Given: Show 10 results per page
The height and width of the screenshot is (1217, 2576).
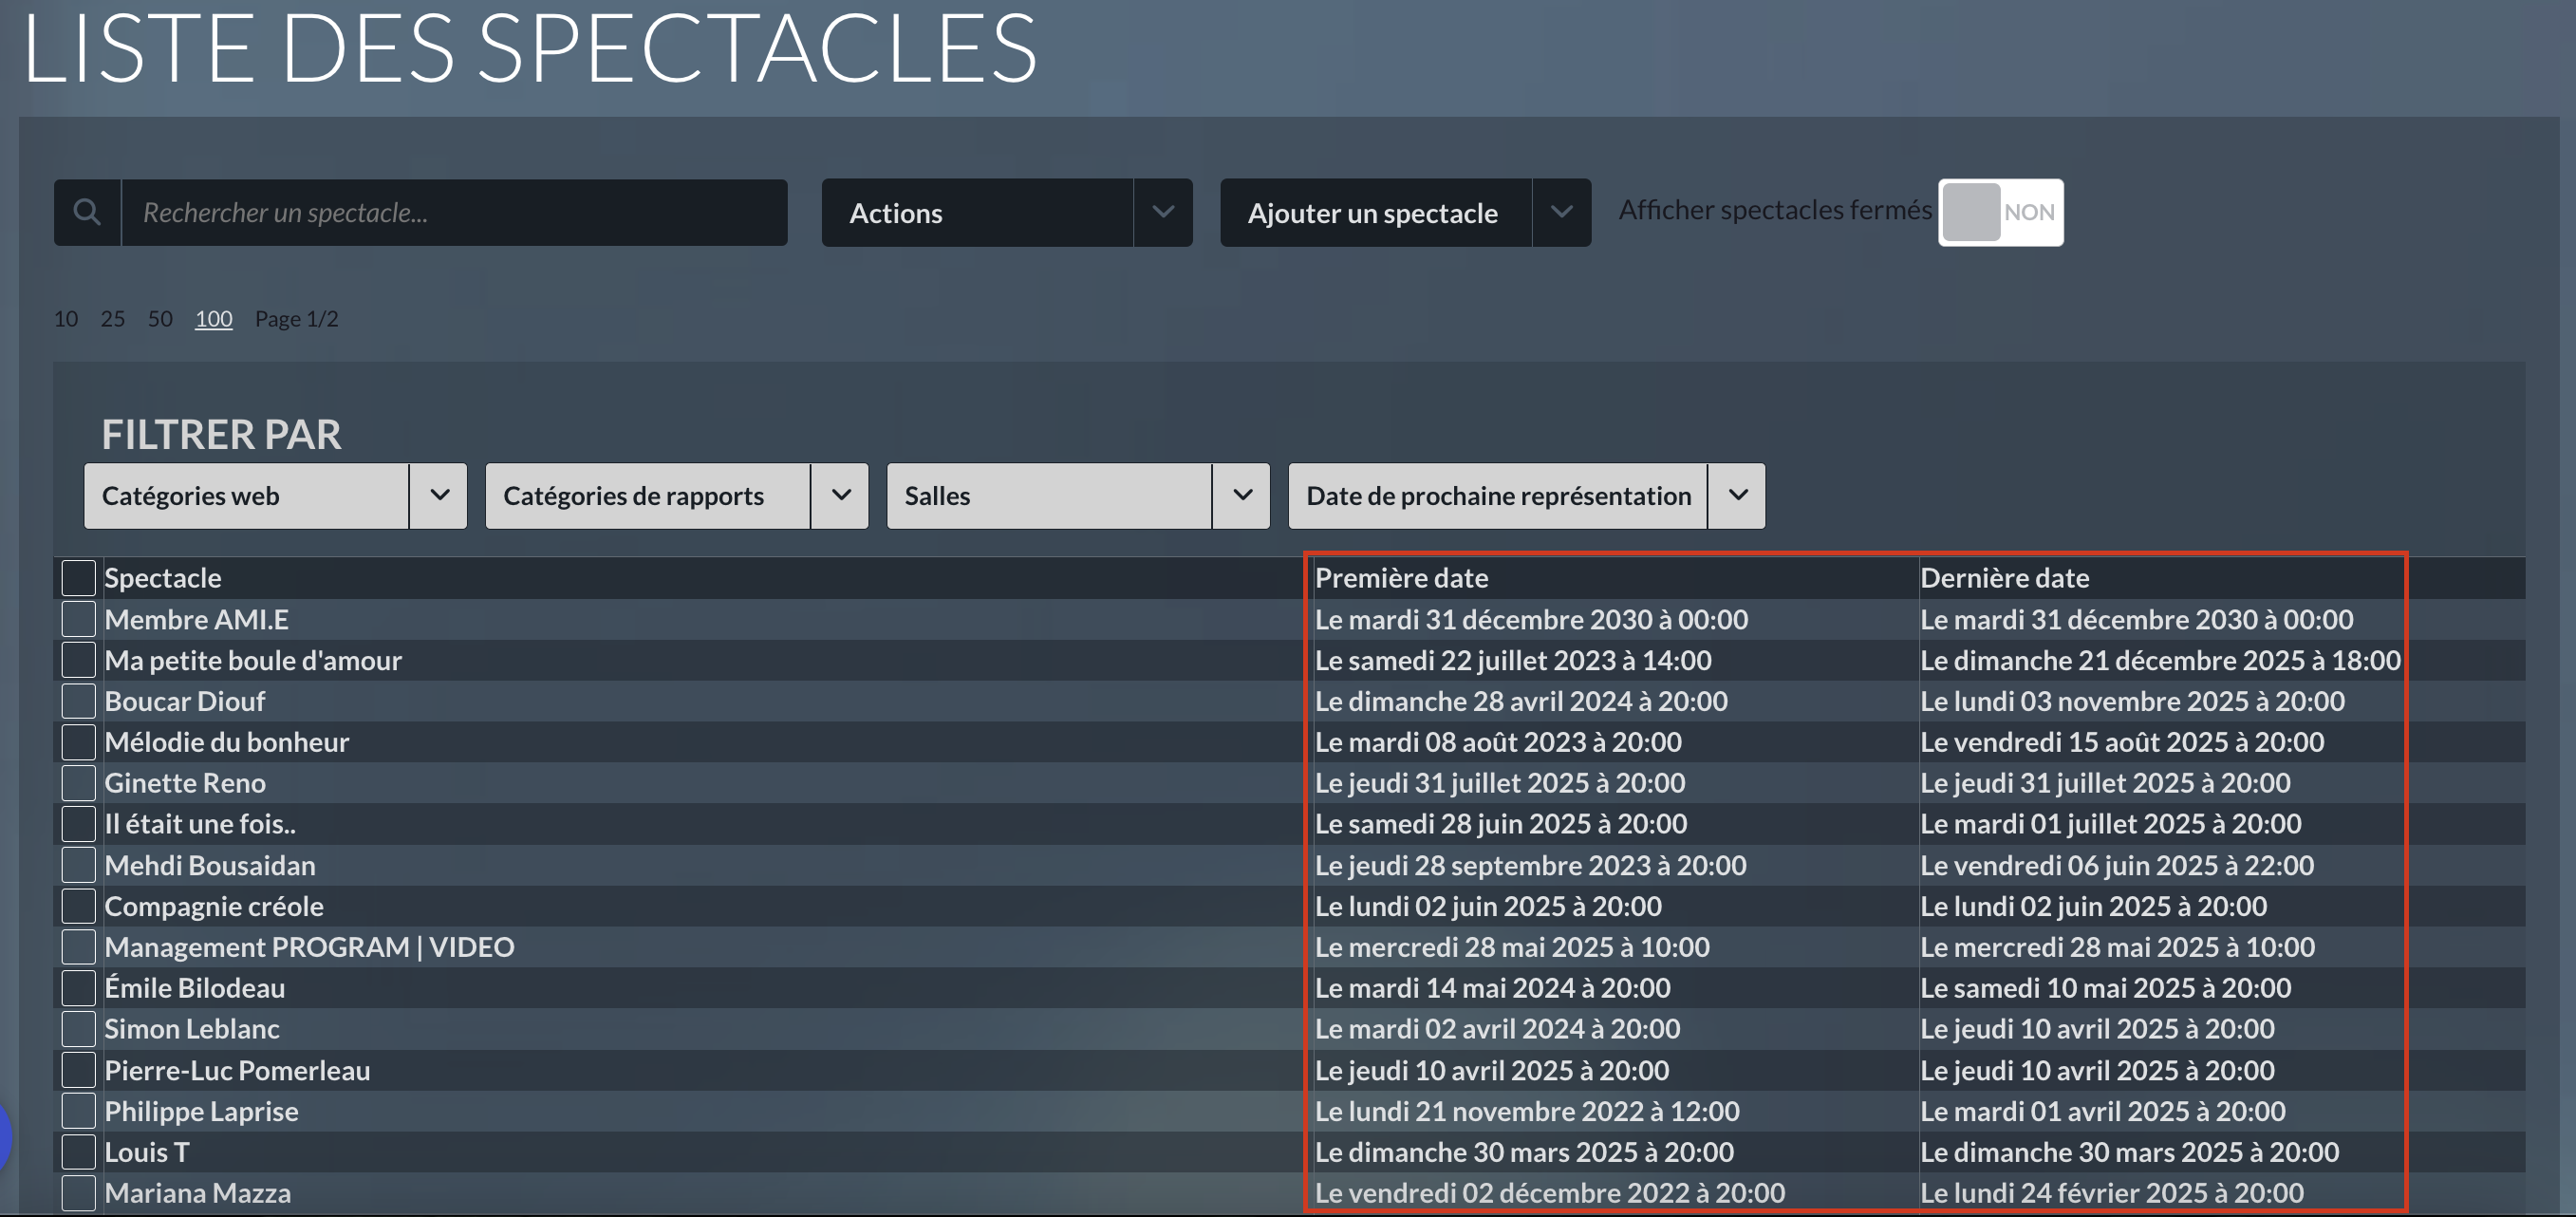Looking at the screenshot, I should 66,318.
